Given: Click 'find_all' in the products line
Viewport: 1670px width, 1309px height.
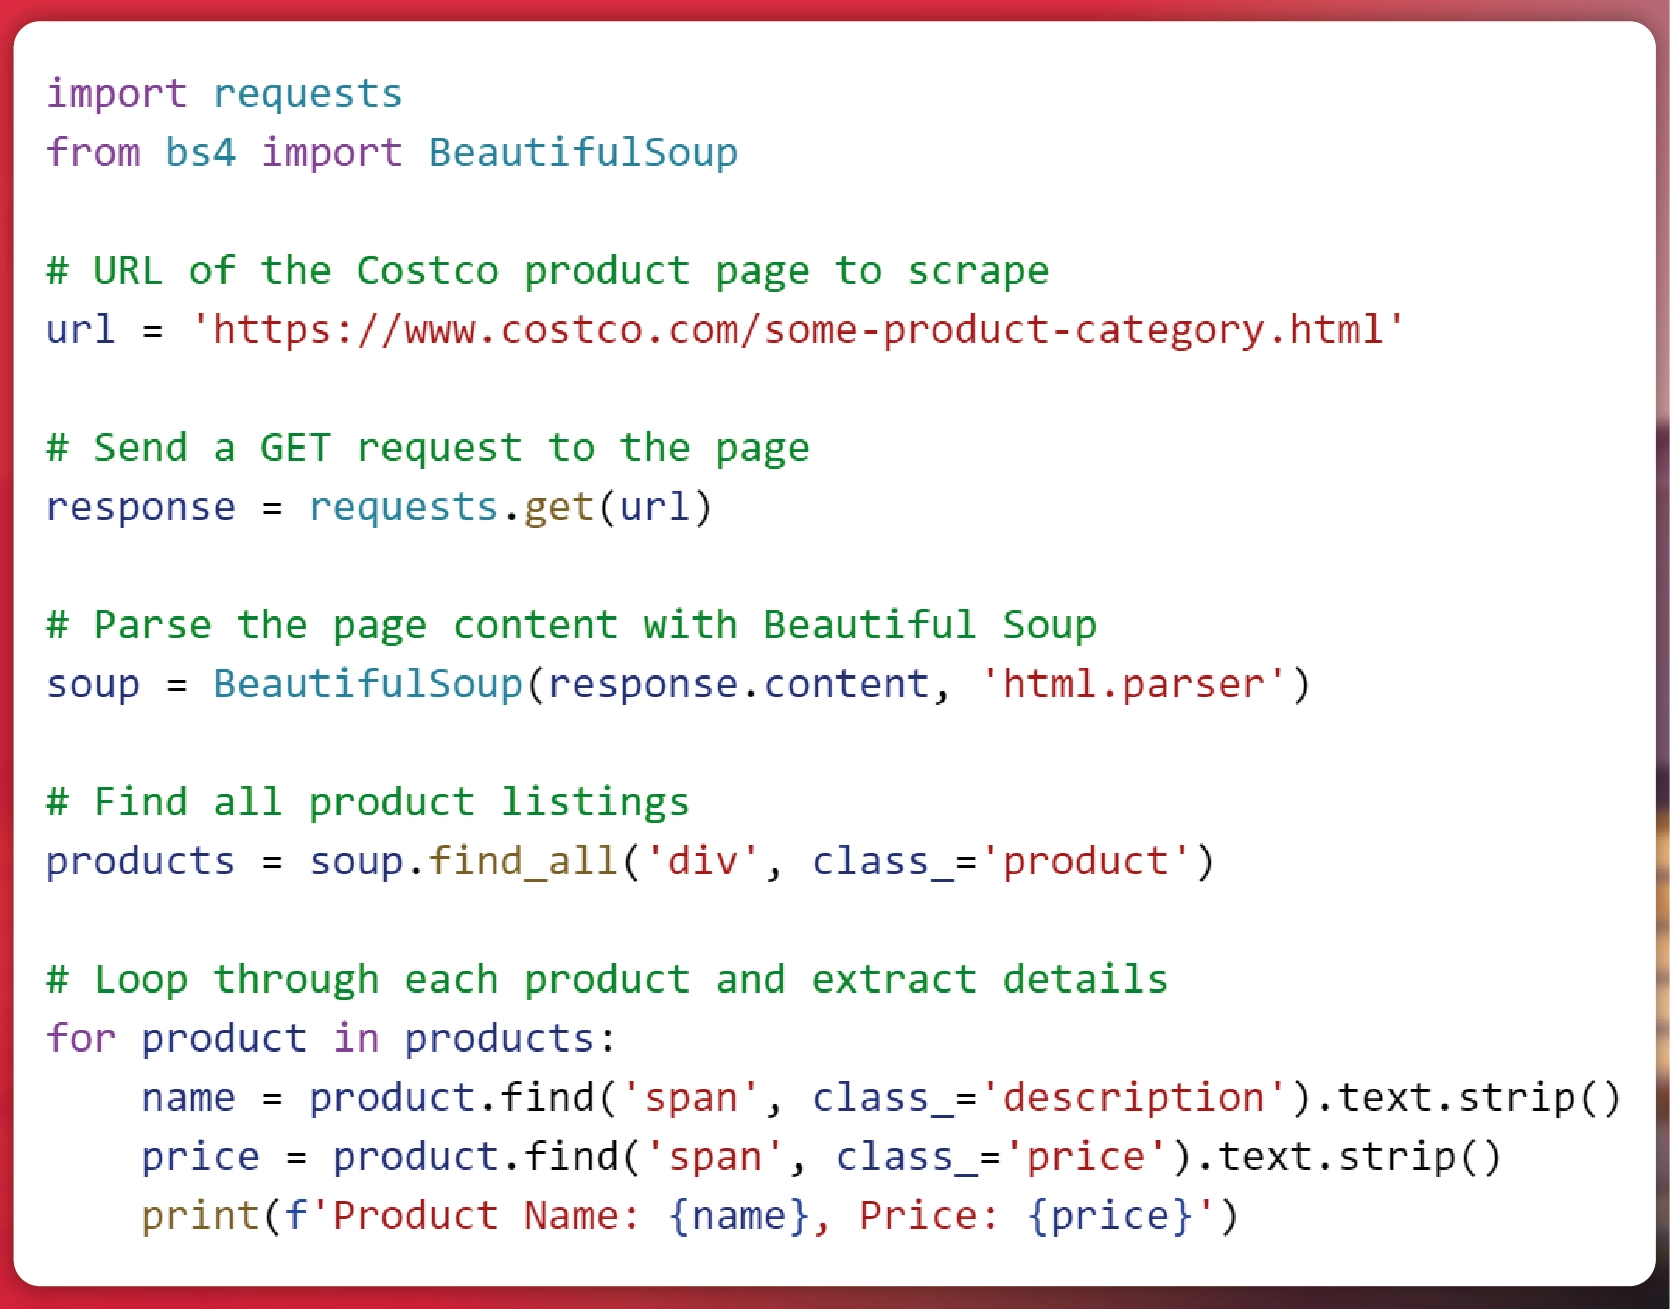Looking at the screenshot, I should coord(523,861).
